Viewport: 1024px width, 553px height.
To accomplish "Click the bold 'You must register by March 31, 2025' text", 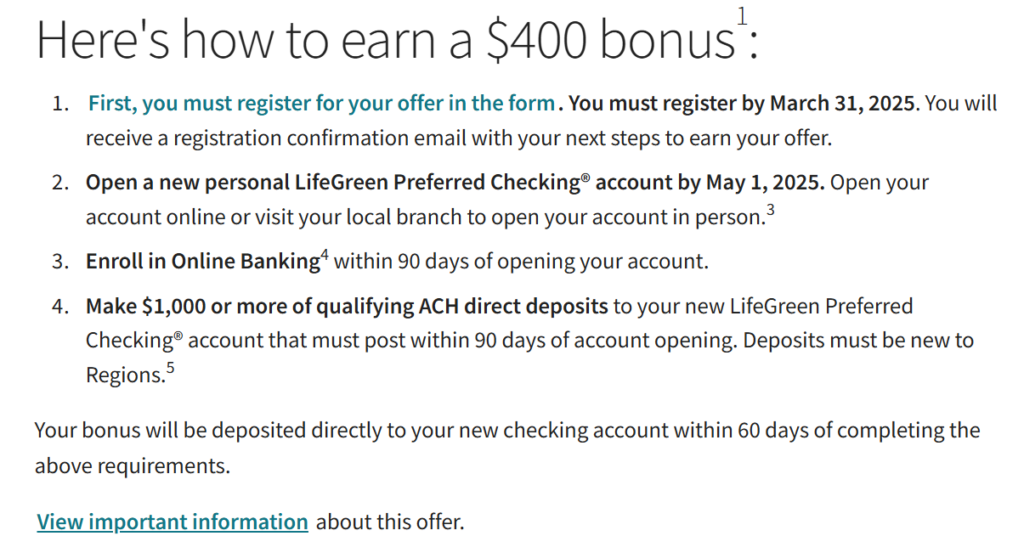I will pyautogui.click(x=743, y=103).
